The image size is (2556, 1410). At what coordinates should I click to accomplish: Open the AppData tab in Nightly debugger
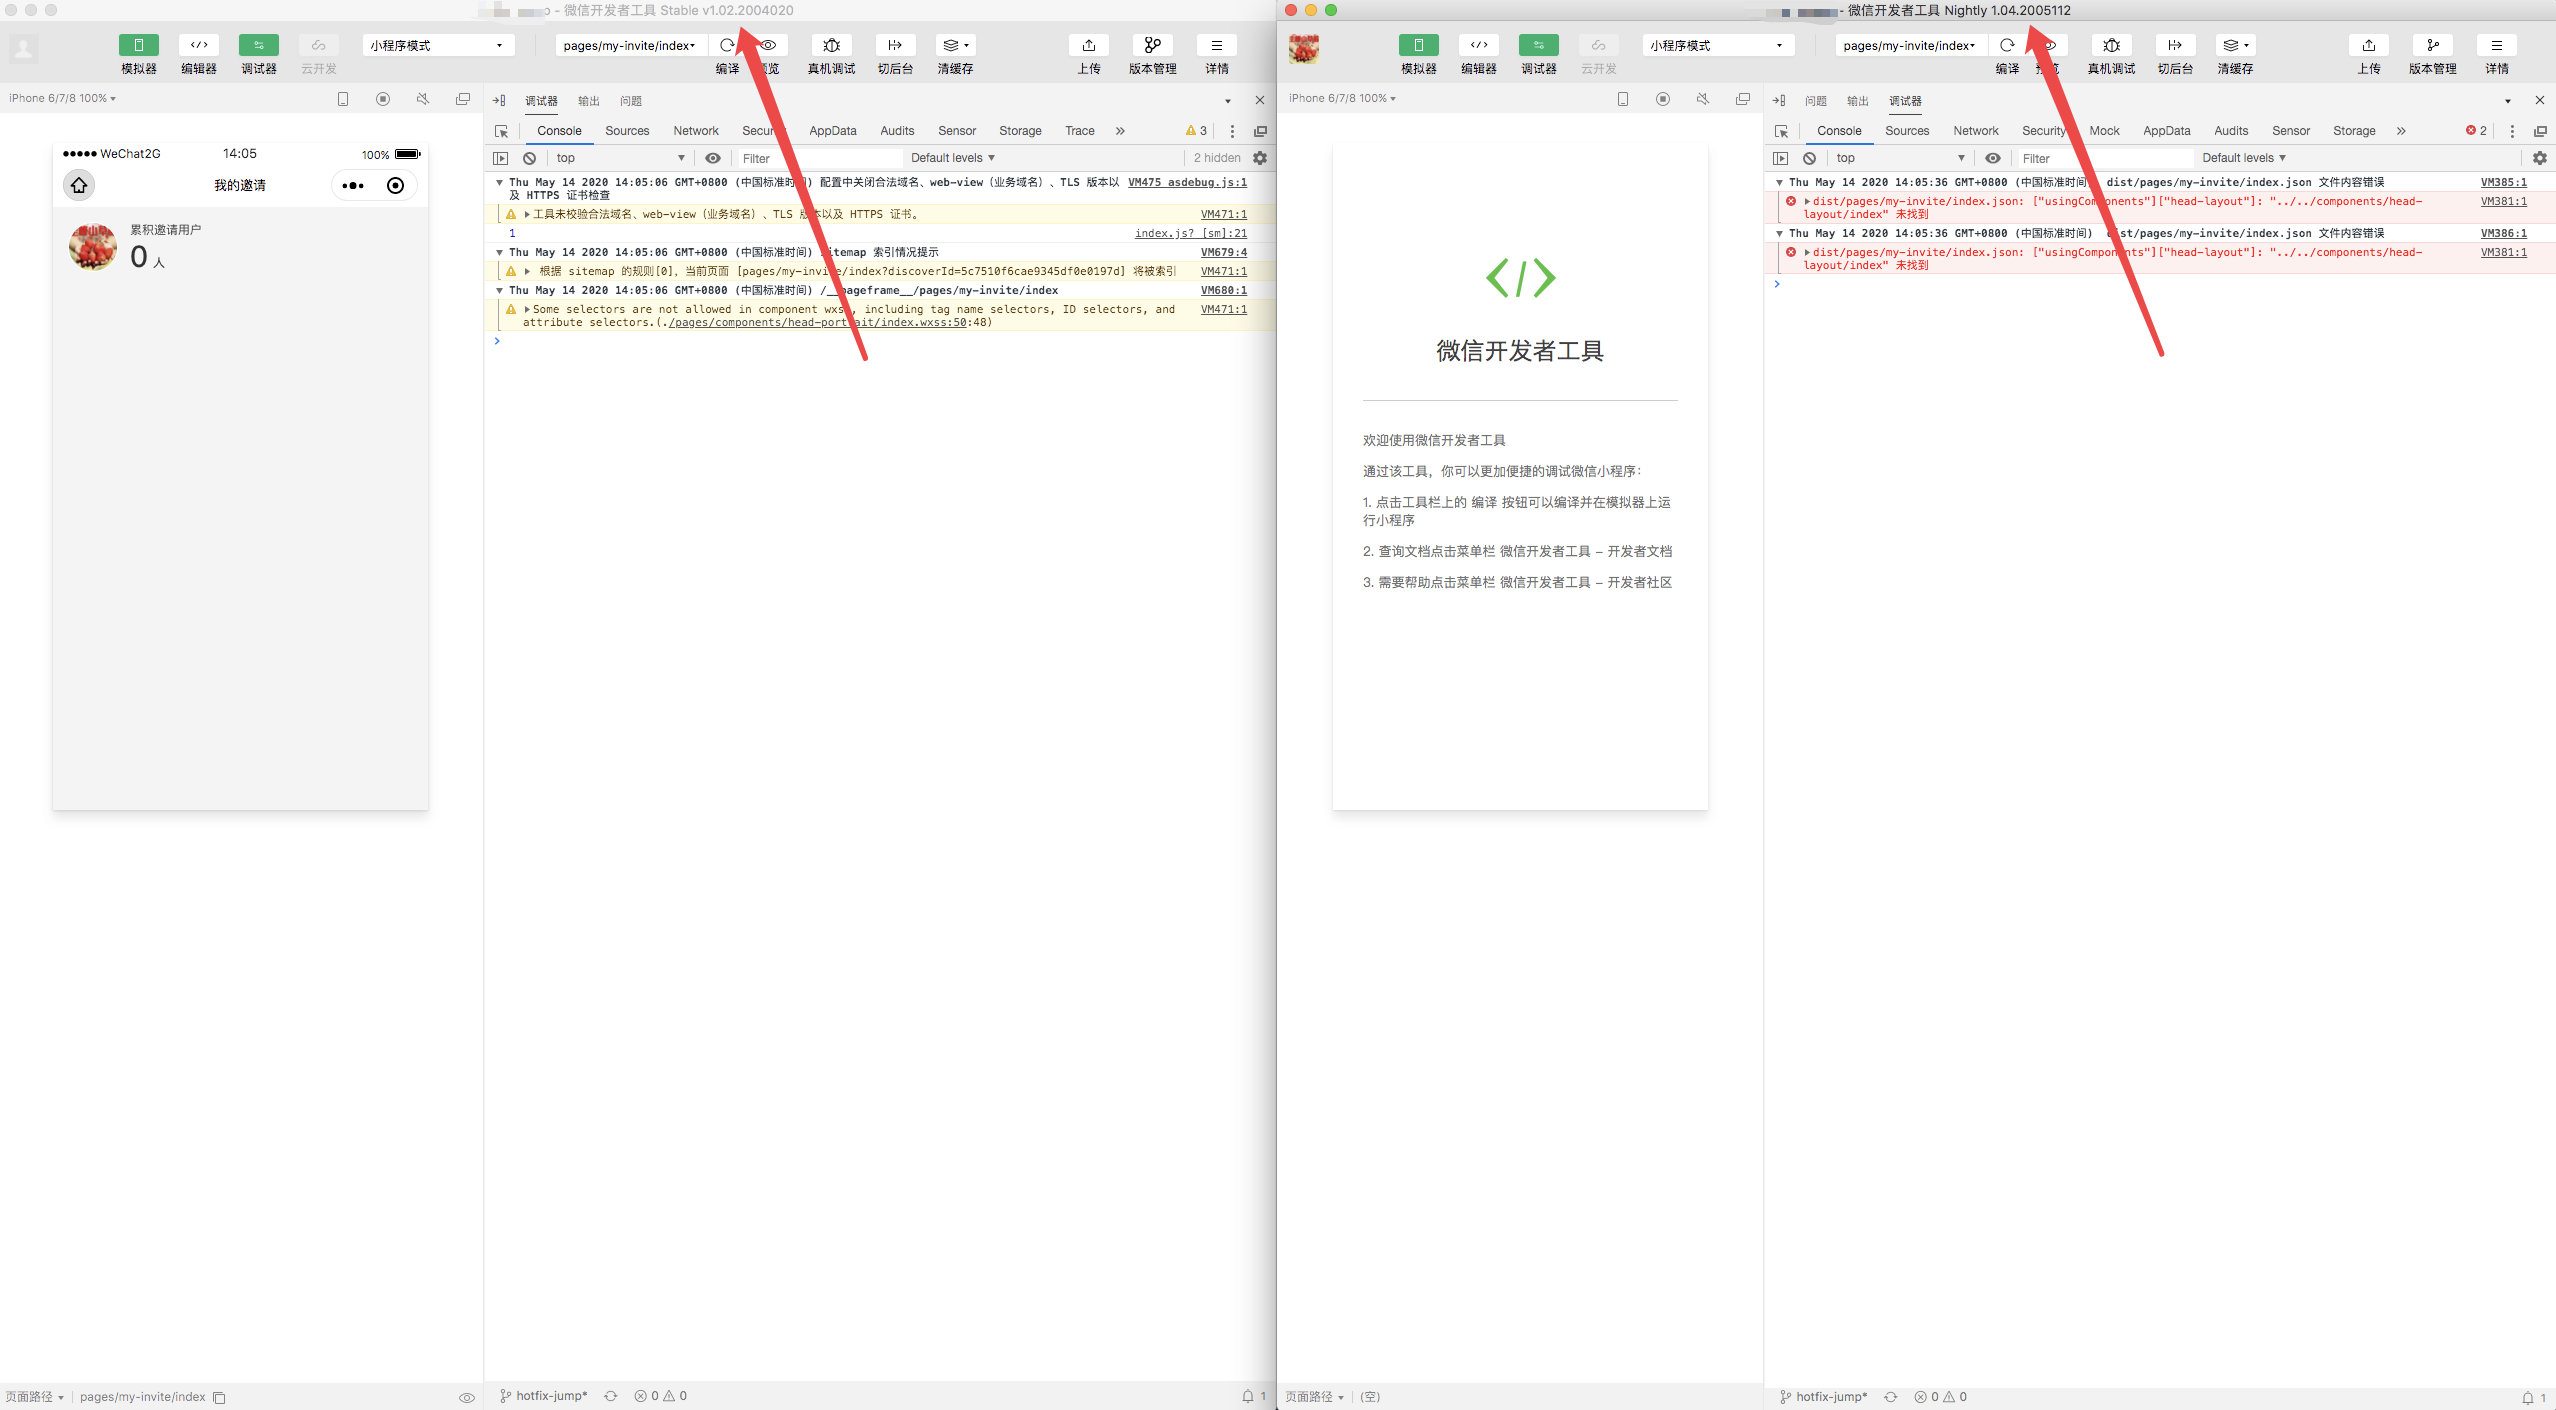pos(2166,131)
